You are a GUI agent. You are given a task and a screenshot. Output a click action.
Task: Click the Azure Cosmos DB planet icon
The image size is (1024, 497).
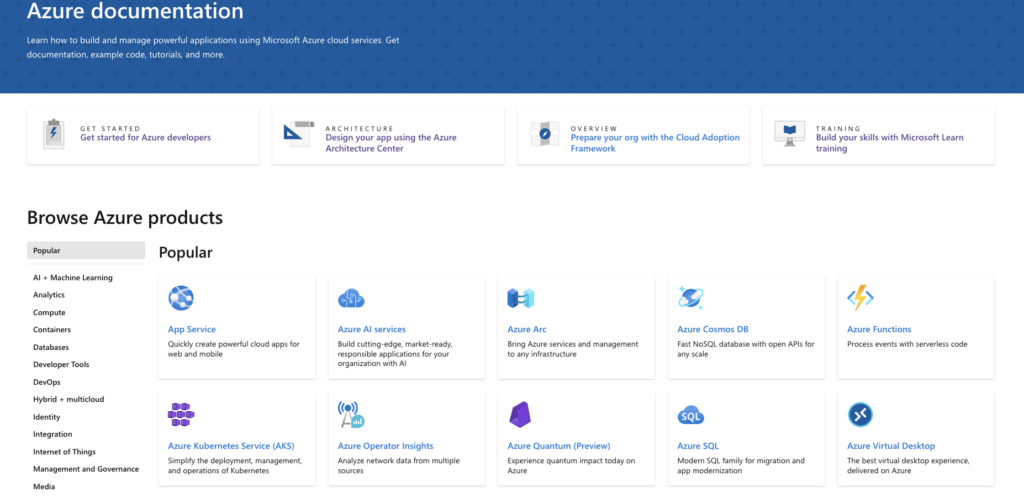(x=690, y=297)
